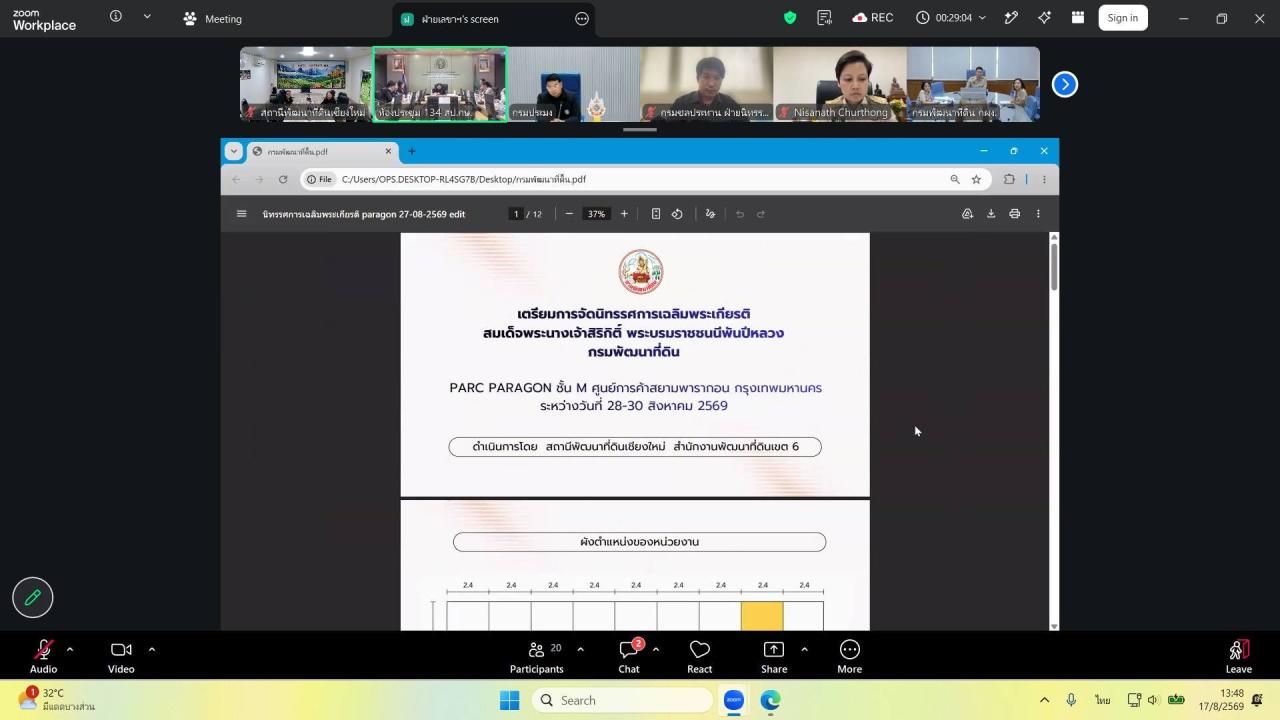
Task: Open PDF viewer sidebar hamburger menu
Action: (241, 214)
